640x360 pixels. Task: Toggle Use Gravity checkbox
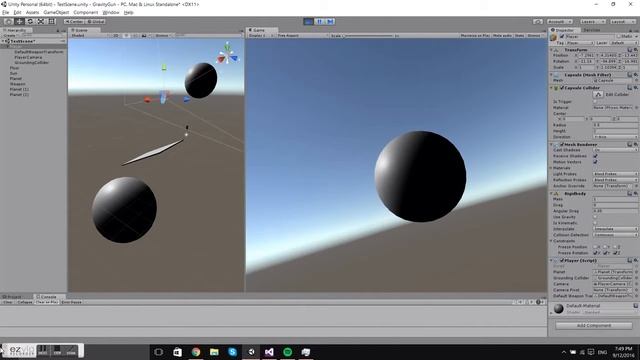(x=595, y=217)
